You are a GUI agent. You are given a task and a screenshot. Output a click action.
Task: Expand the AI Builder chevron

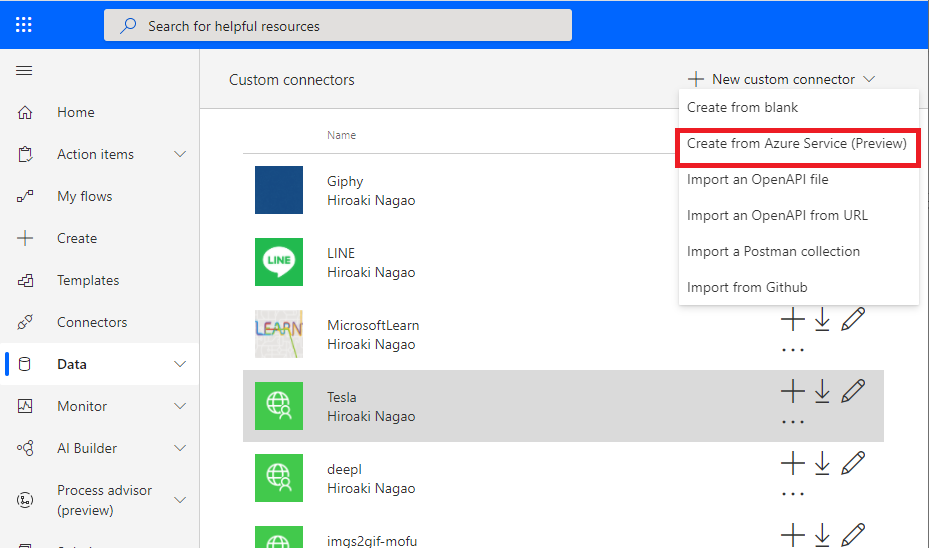click(180, 448)
